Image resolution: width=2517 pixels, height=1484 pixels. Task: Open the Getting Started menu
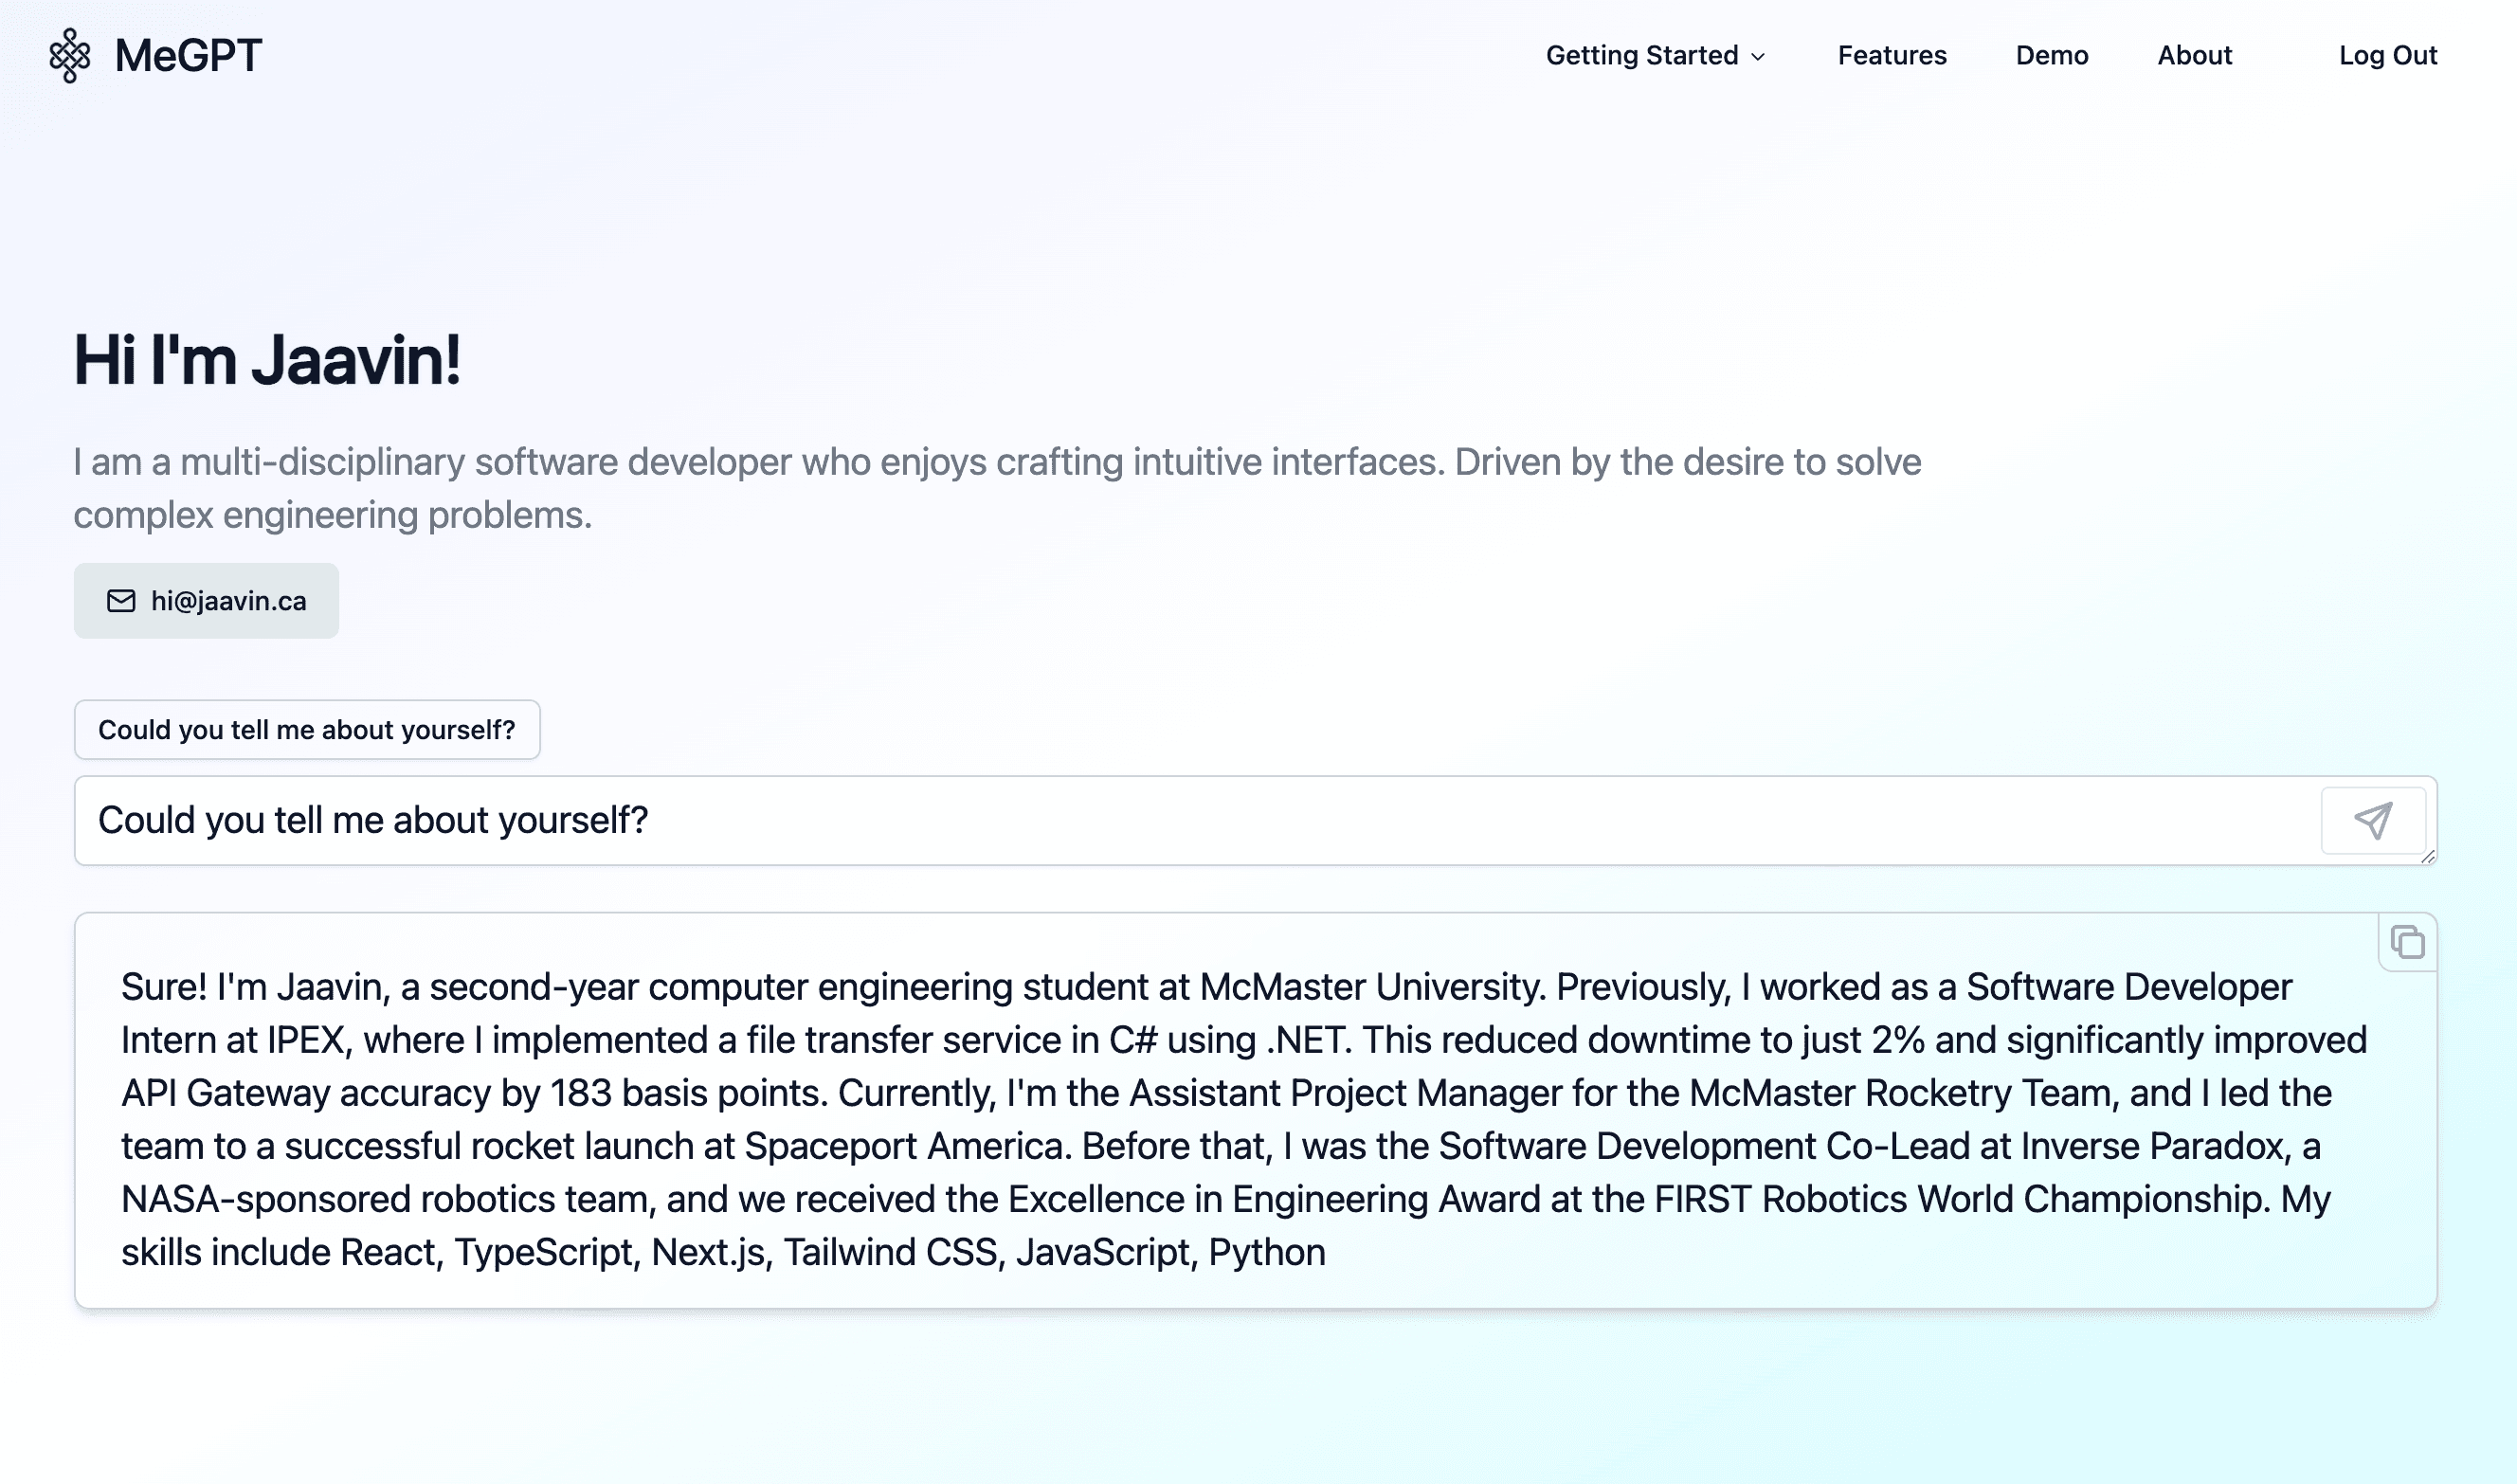(x=1641, y=55)
